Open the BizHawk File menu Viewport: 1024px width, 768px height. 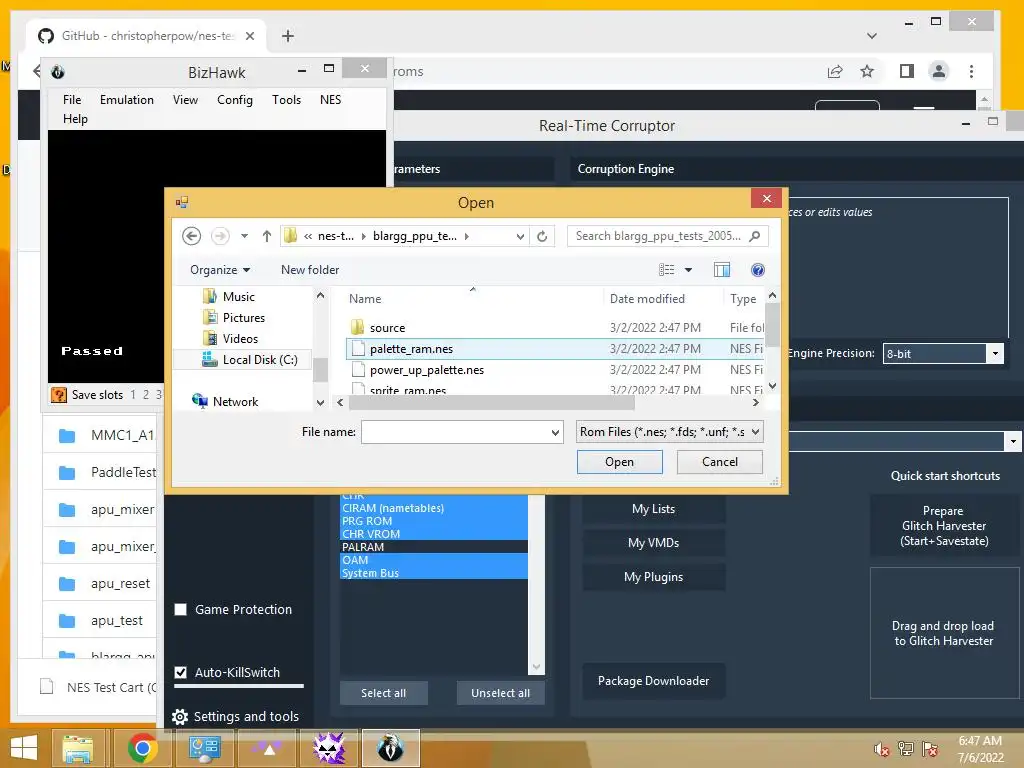click(72, 99)
